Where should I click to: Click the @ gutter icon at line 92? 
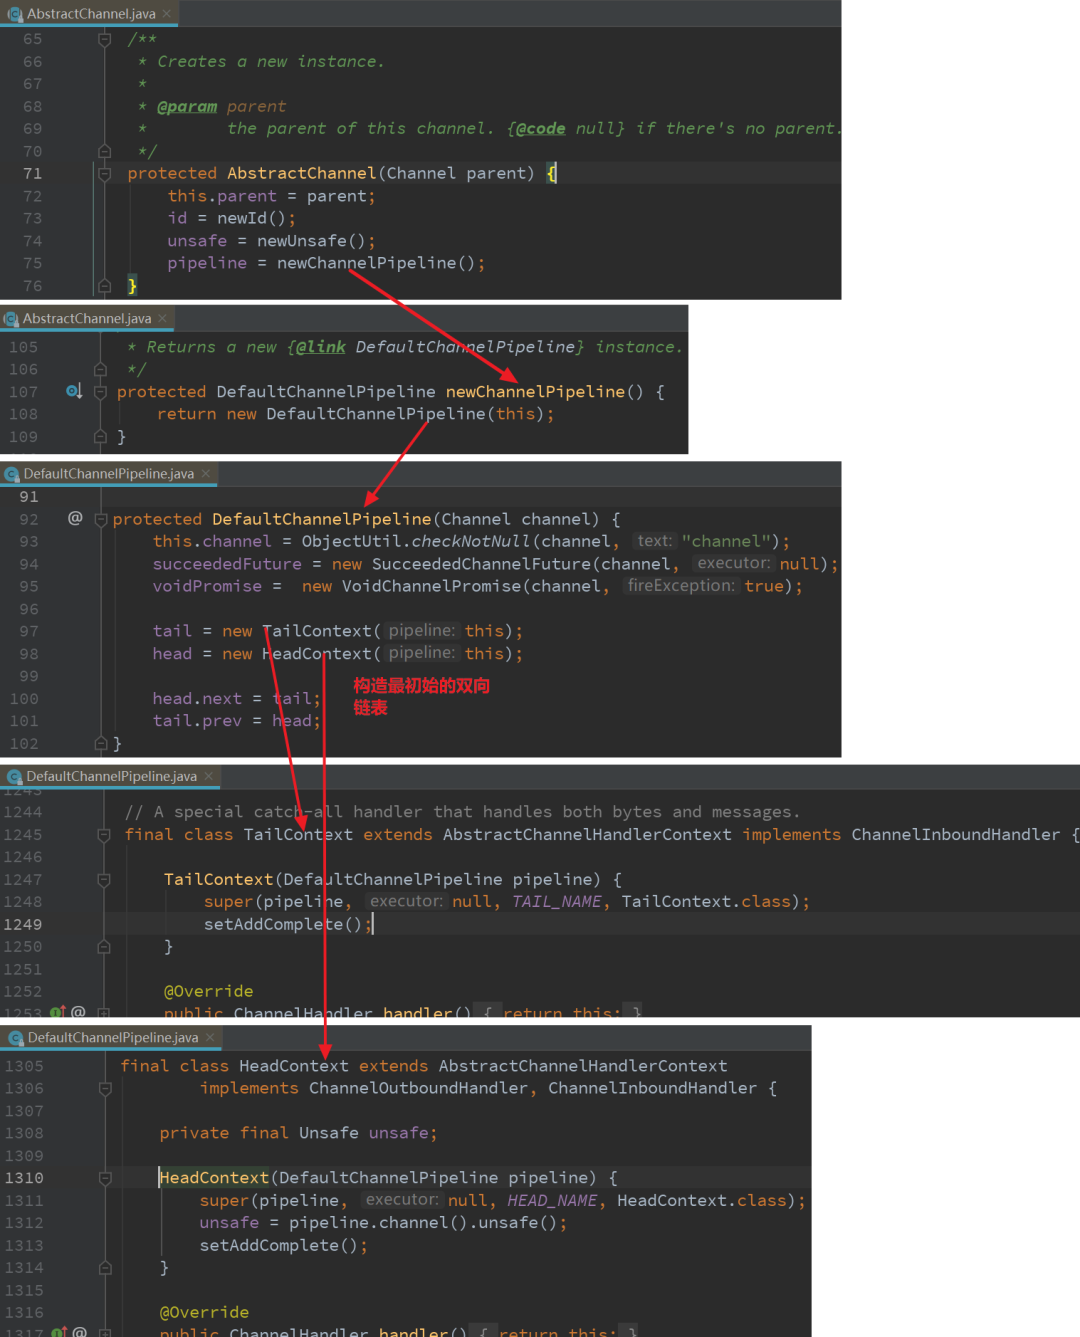point(75,518)
